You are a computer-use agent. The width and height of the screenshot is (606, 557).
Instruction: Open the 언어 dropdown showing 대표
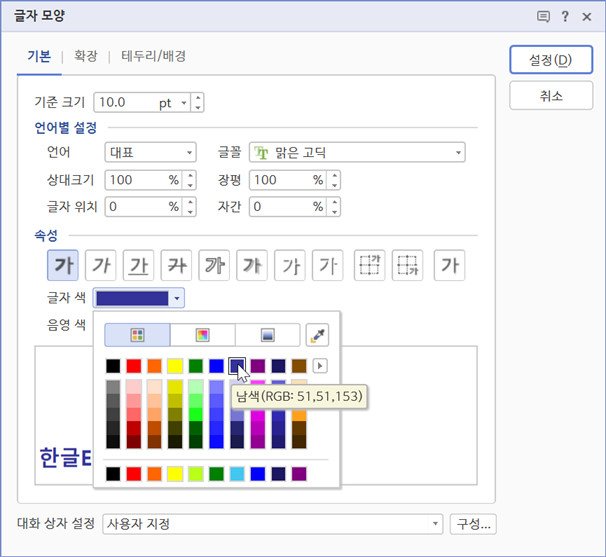click(x=150, y=152)
